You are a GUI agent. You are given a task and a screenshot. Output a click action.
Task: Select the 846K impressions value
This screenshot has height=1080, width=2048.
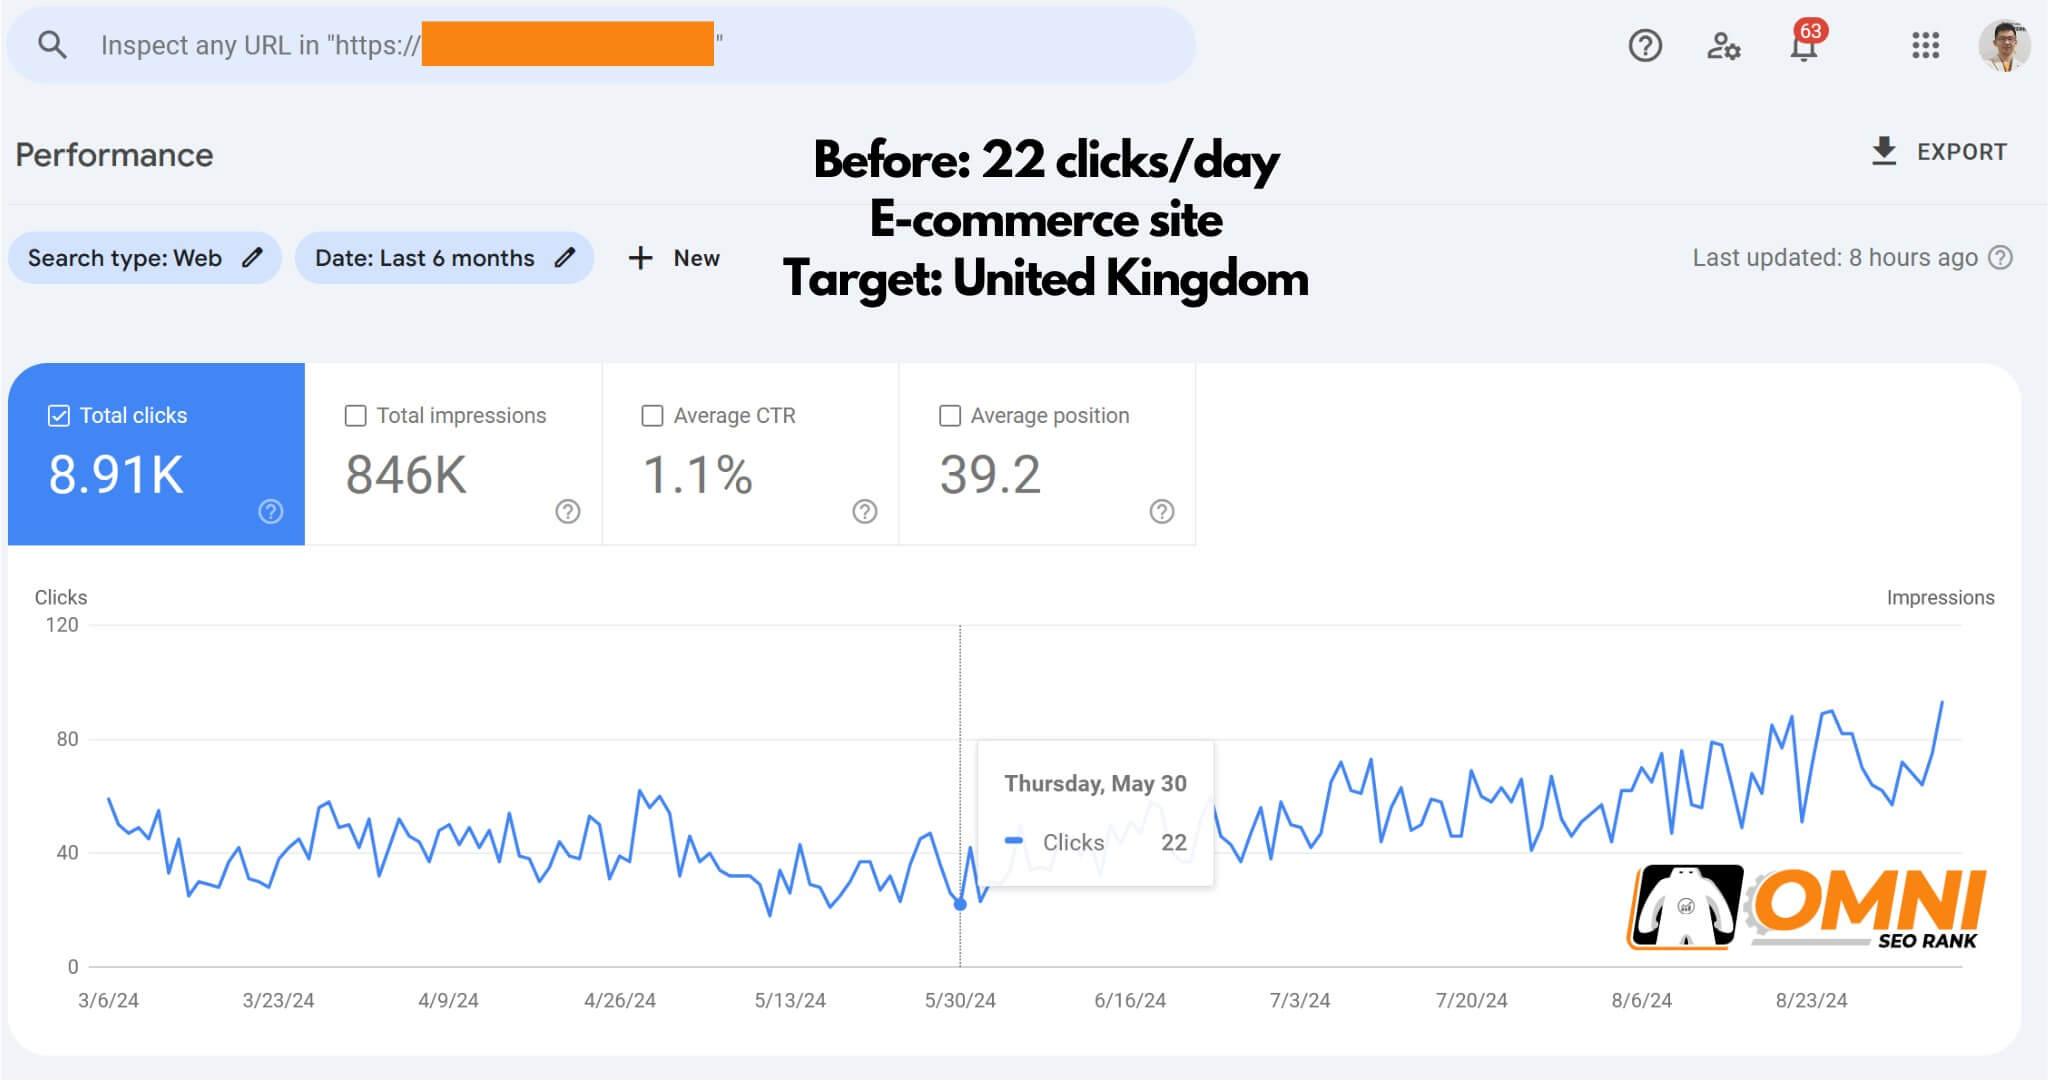406,475
